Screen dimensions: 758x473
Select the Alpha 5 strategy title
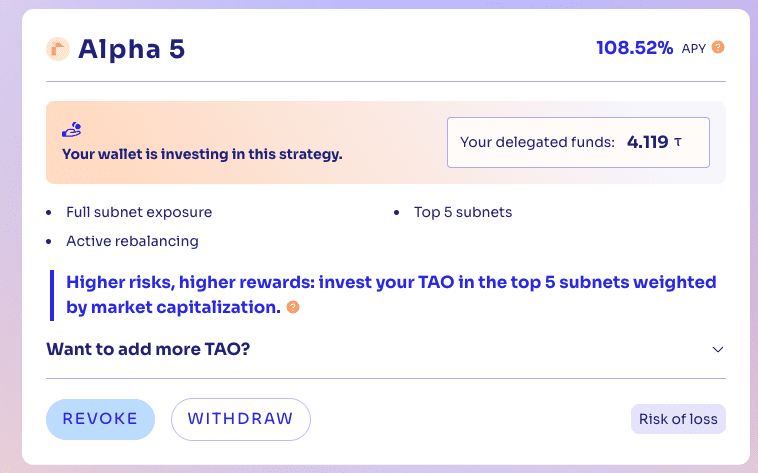coord(132,49)
